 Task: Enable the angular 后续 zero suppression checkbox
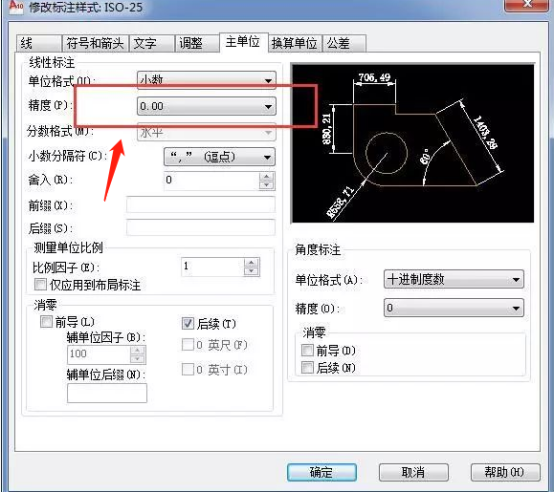click(307, 368)
